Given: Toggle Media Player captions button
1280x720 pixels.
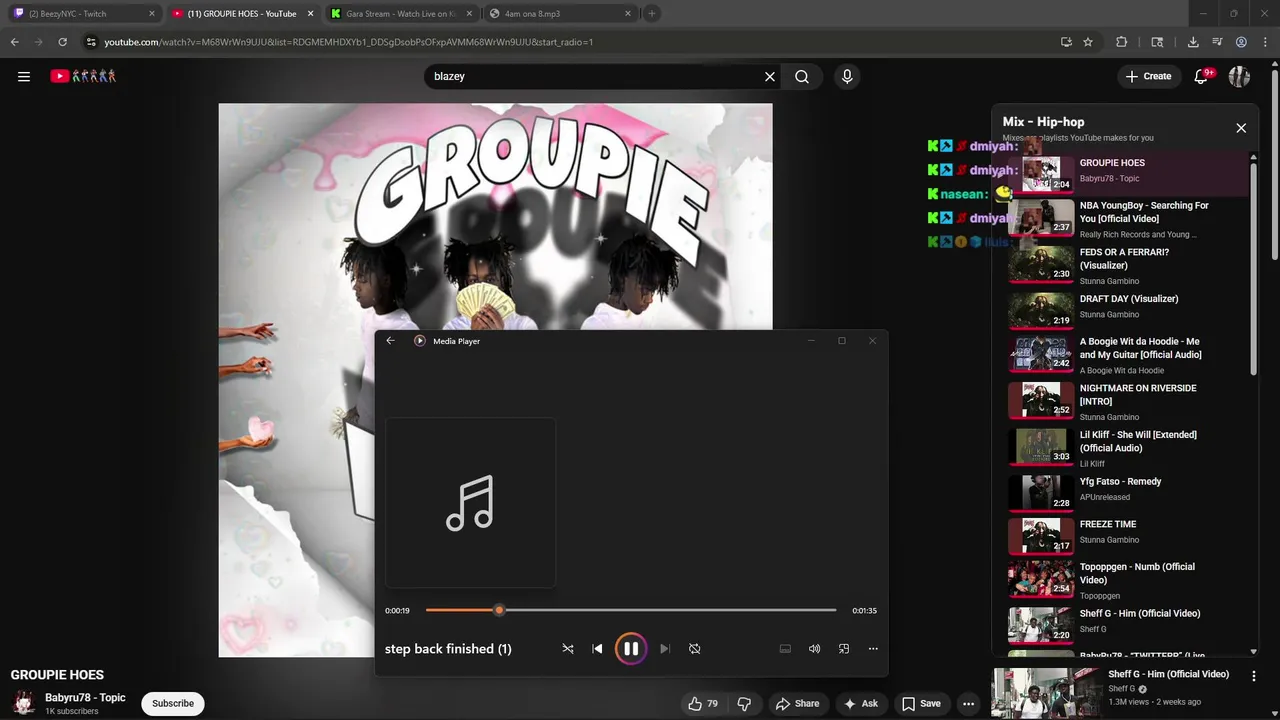Looking at the screenshot, I should (x=785, y=649).
